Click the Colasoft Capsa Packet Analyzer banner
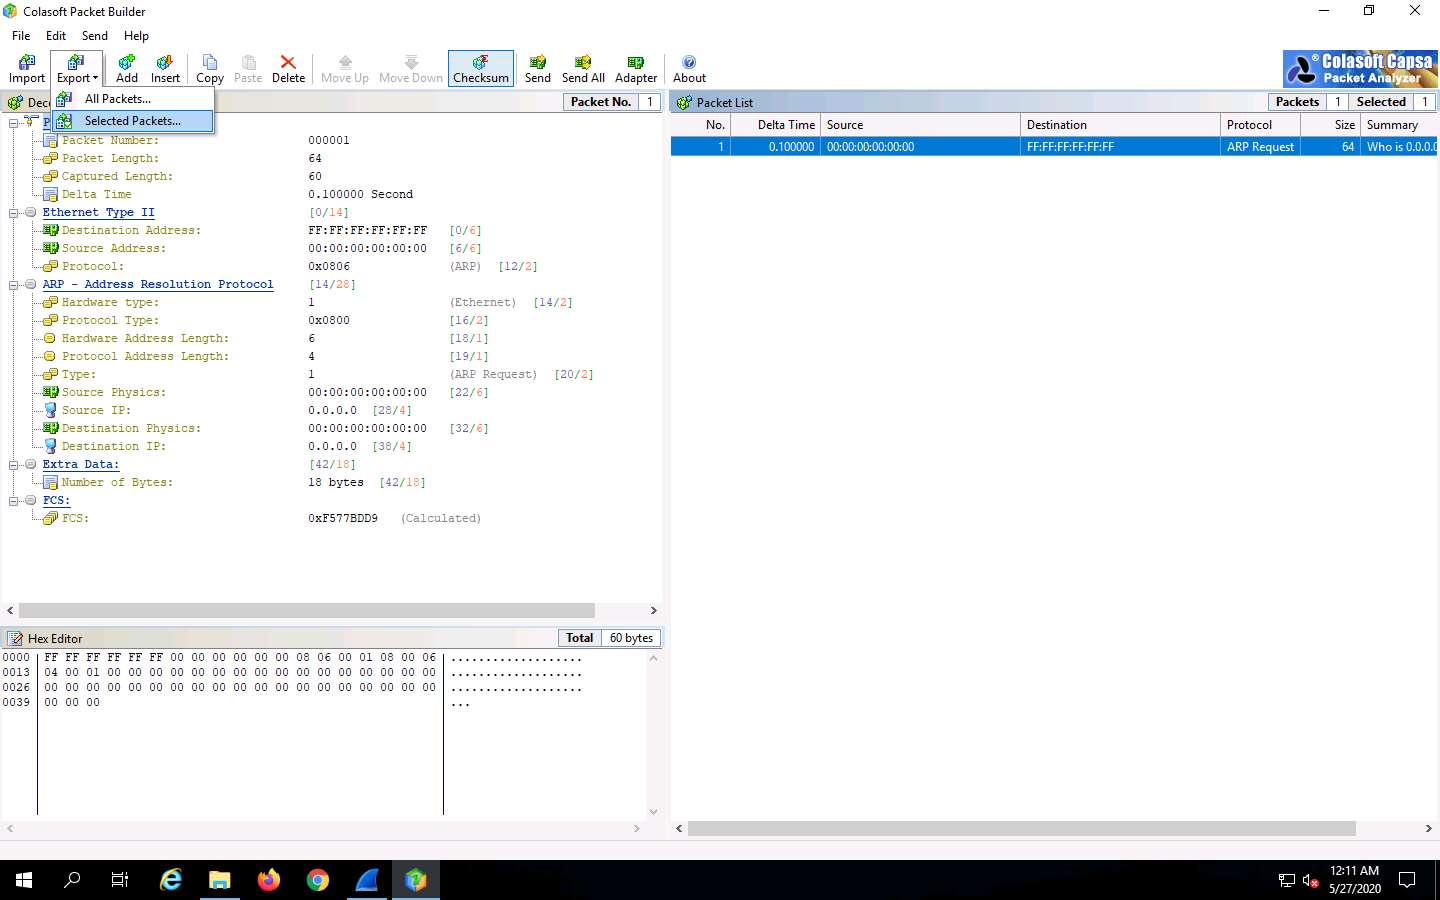Image resolution: width=1440 pixels, height=900 pixels. click(1360, 69)
